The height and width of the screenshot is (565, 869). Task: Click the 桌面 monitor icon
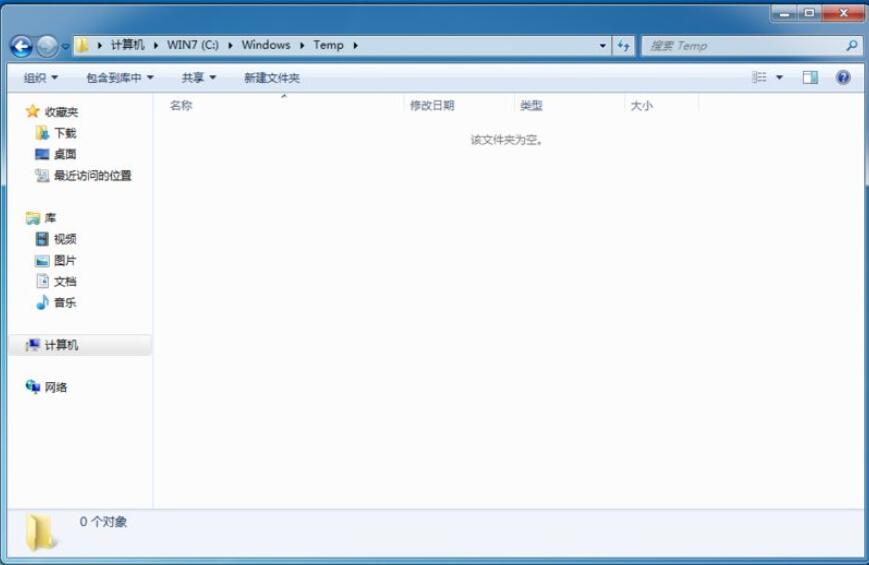point(42,154)
